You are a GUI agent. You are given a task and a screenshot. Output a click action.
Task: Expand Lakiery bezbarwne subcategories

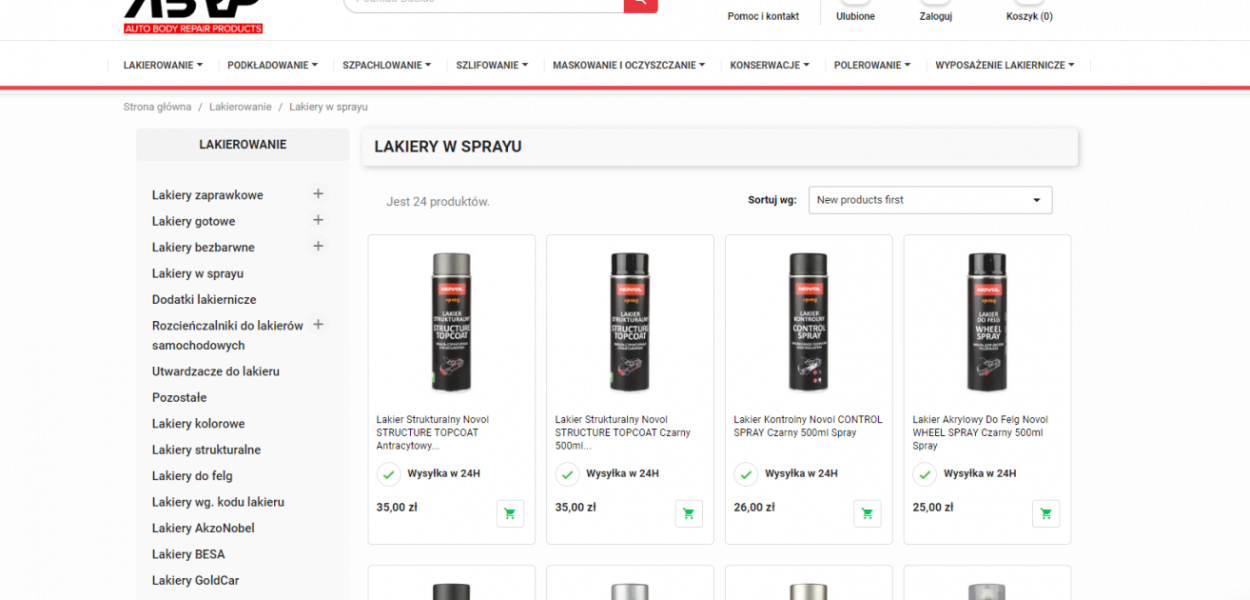coord(318,246)
